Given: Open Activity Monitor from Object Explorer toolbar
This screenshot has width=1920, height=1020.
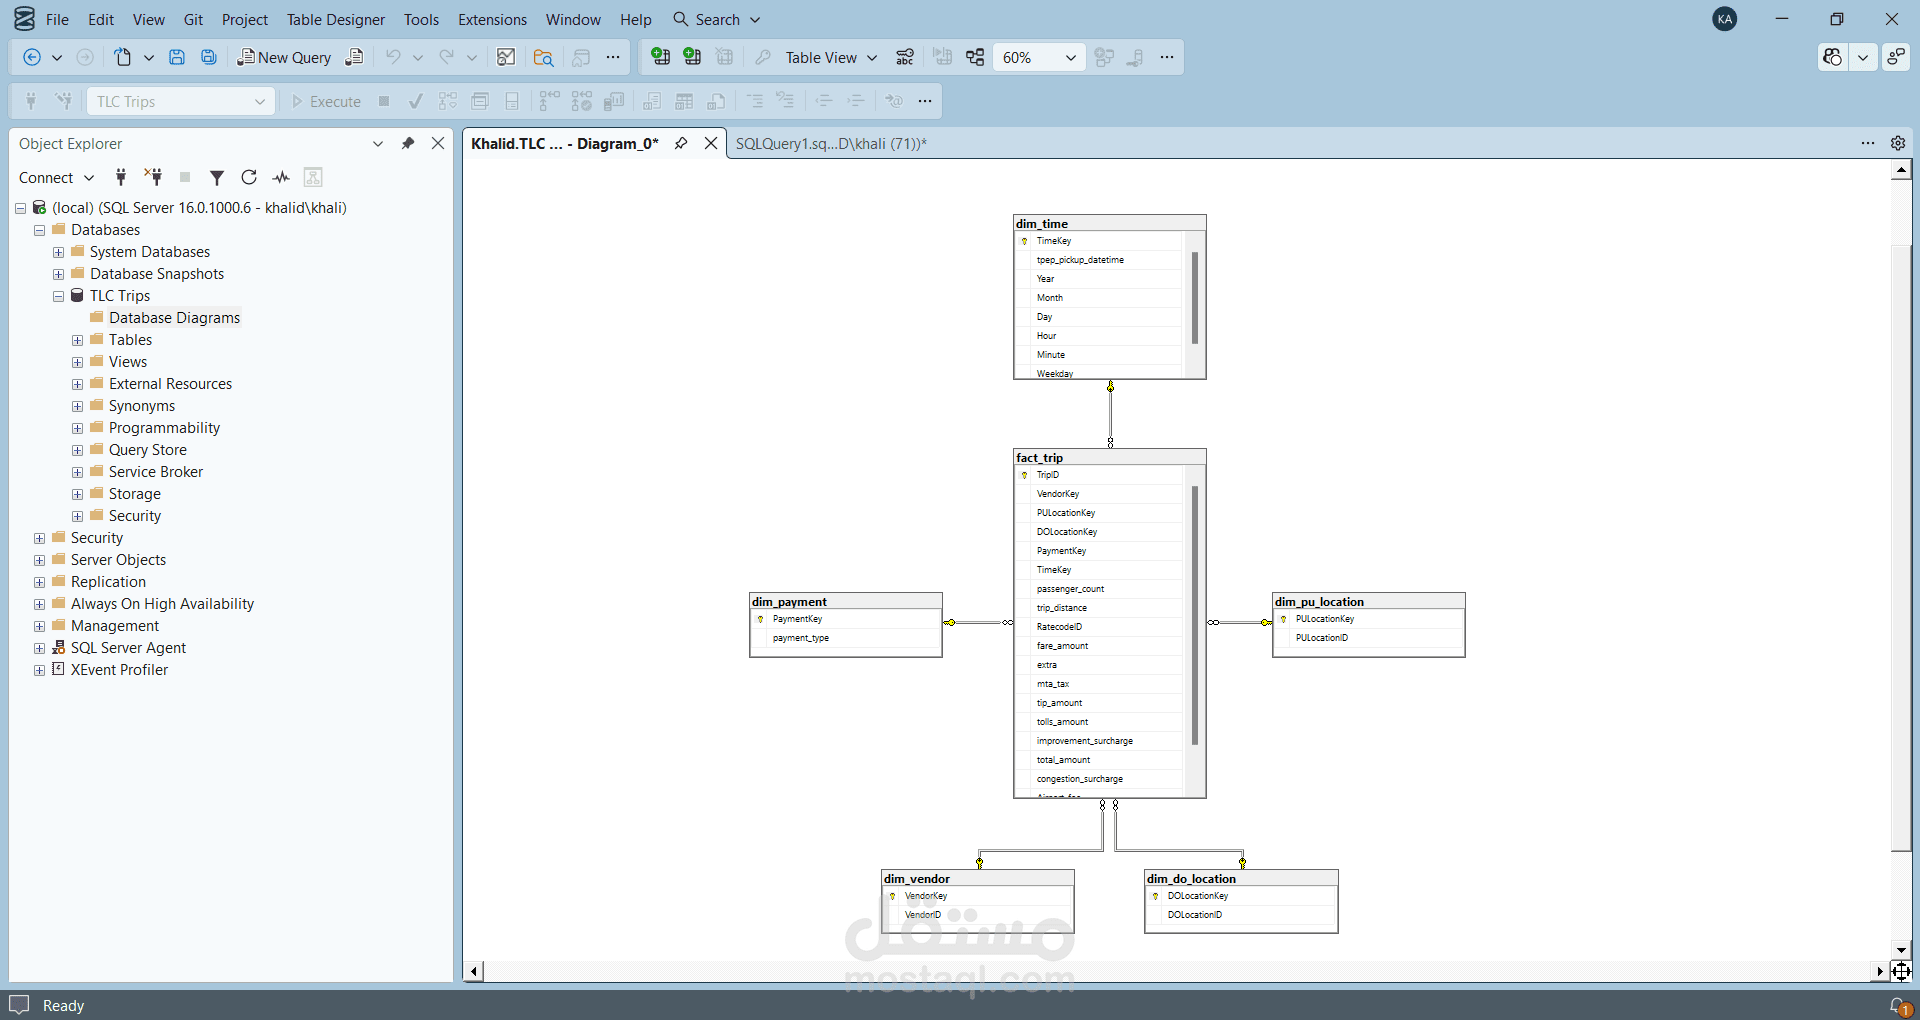Looking at the screenshot, I should (x=281, y=177).
